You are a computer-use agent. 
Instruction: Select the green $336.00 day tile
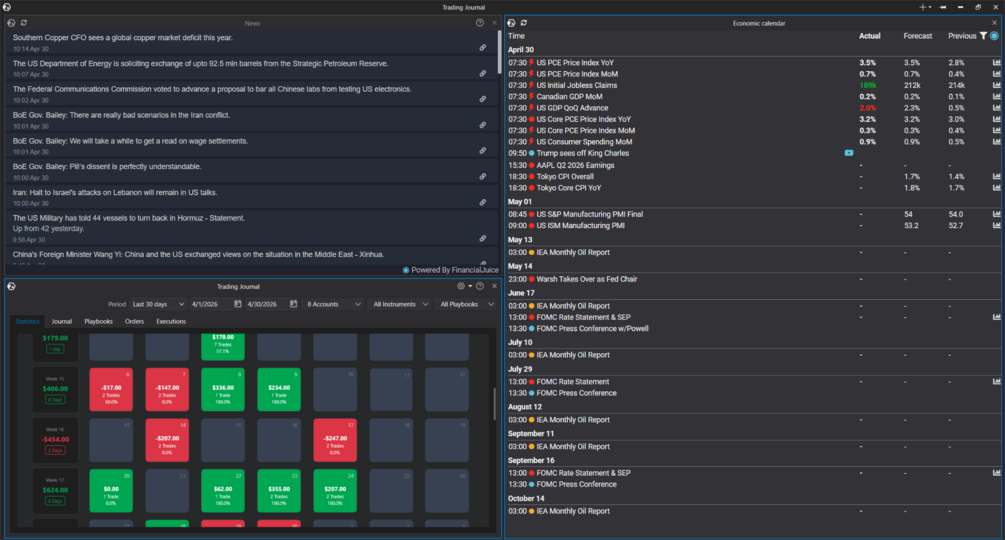coord(222,389)
